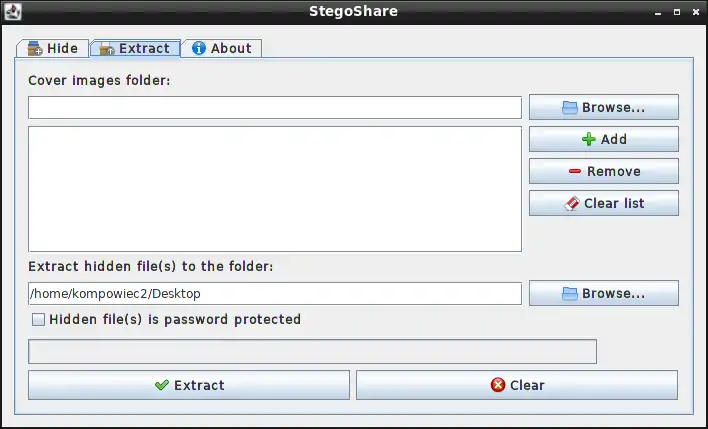Click the progress bar above Extract button
This screenshot has height=429, width=708.
(312, 351)
